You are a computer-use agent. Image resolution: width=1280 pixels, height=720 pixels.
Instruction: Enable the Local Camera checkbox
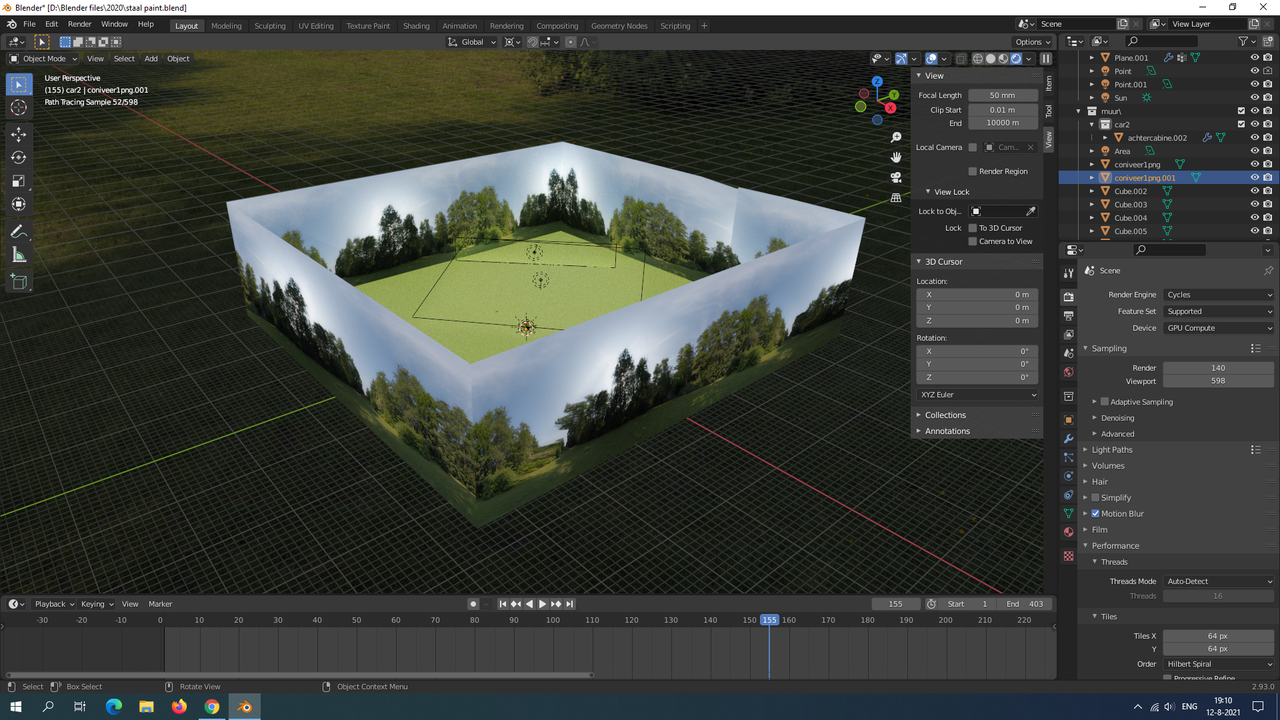coord(973,147)
